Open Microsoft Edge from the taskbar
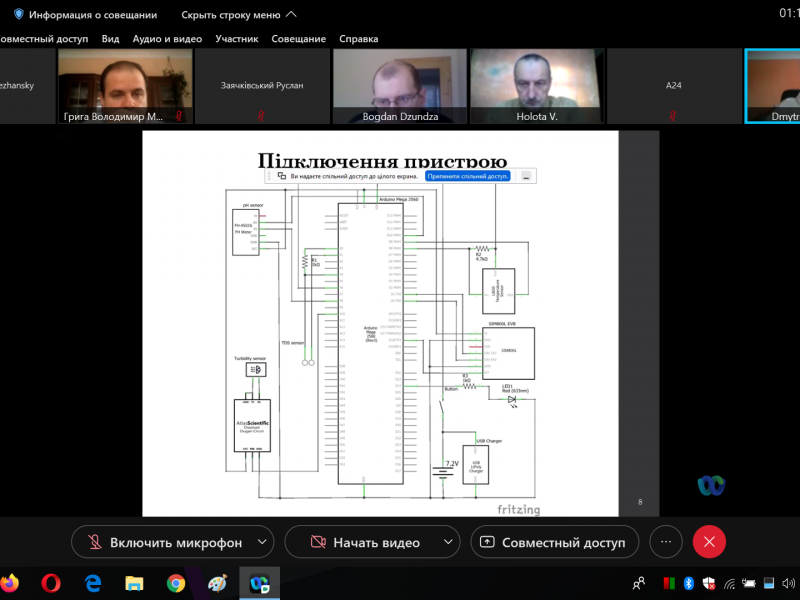This screenshot has height=600, width=800. pyautogui.click(x=93, y=582)
